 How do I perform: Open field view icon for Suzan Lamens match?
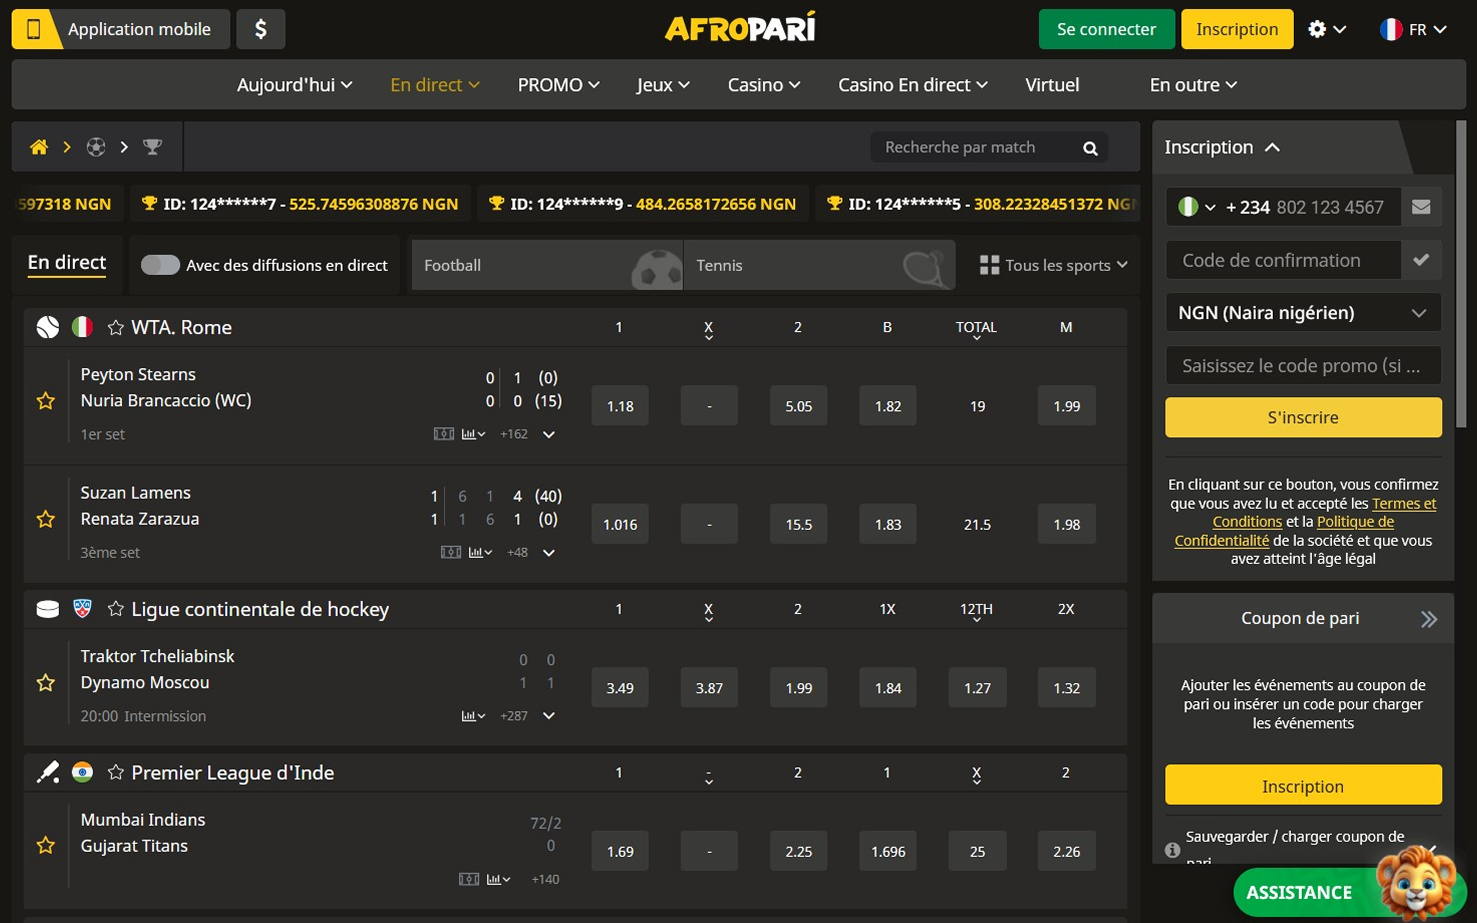pyautogui.click(x=451, y=552)
